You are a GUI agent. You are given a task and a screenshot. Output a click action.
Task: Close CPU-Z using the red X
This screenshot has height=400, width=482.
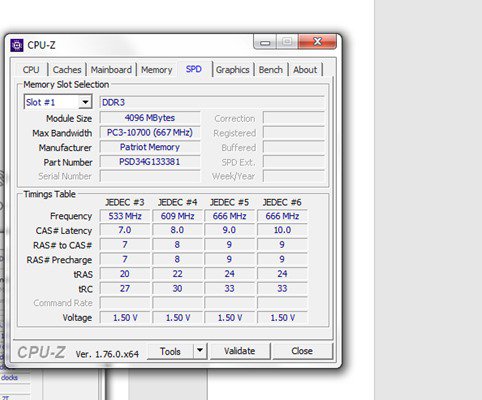(317, 42)
